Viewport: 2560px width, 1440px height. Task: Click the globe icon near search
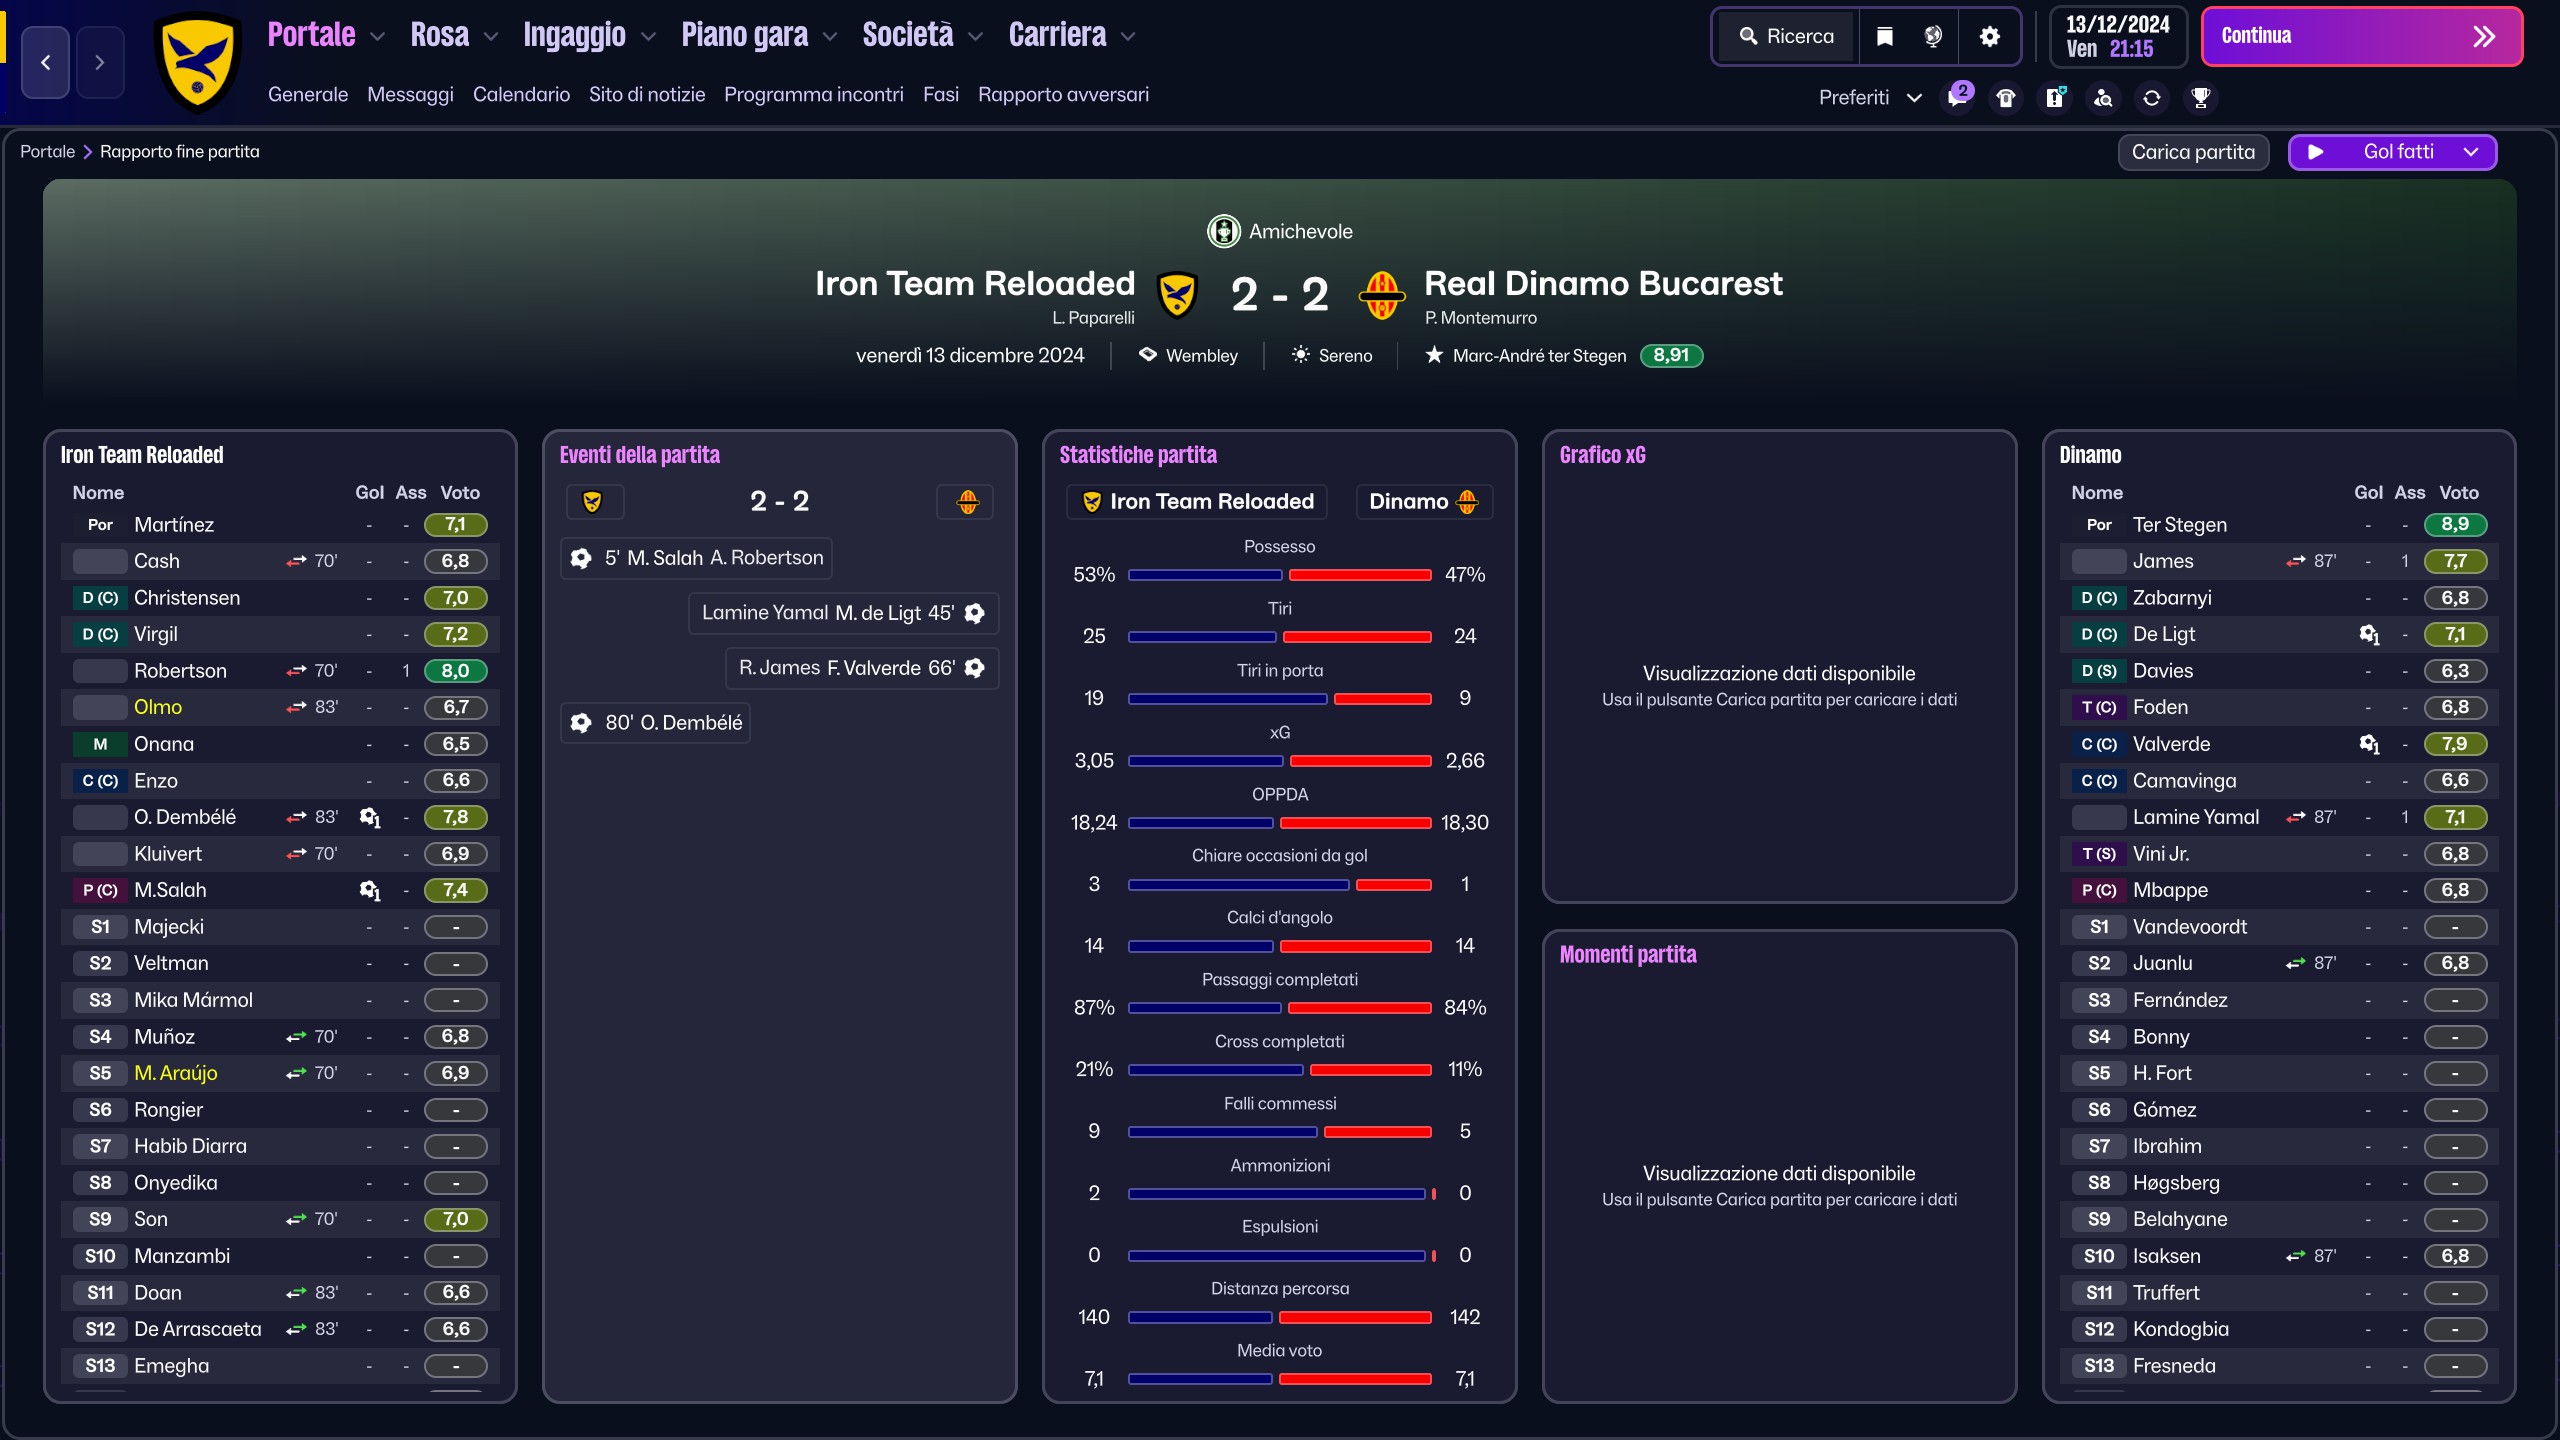[x=1933, y=37]
